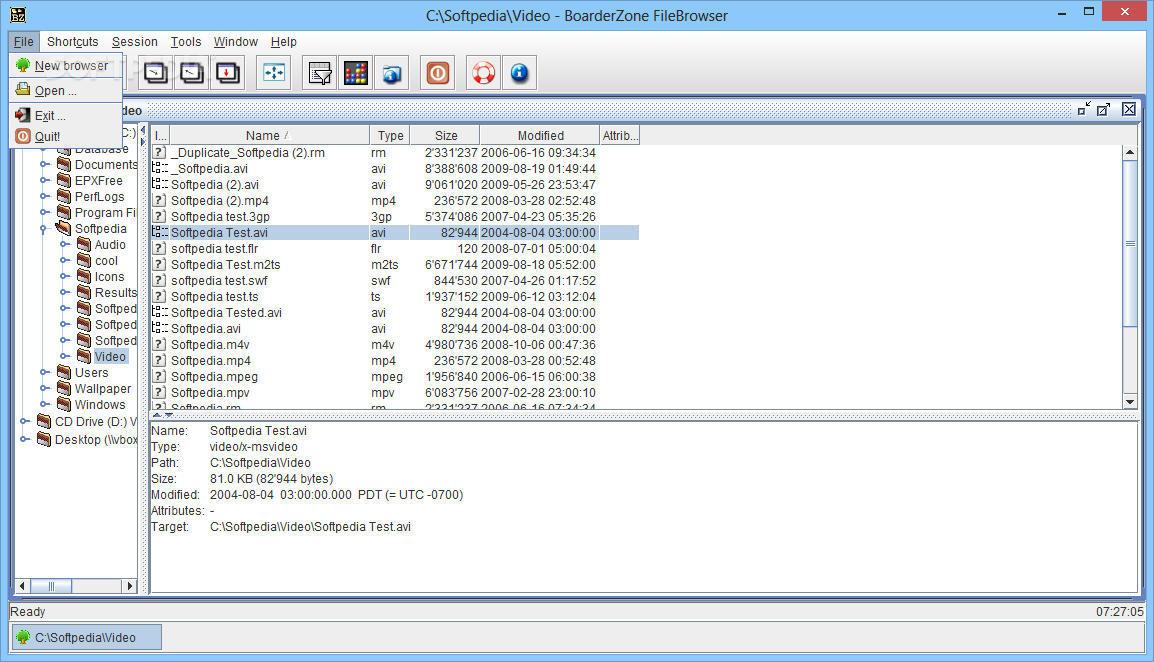
Task: Click the colored dots grid toolbar icon
Action: (355, 73)
